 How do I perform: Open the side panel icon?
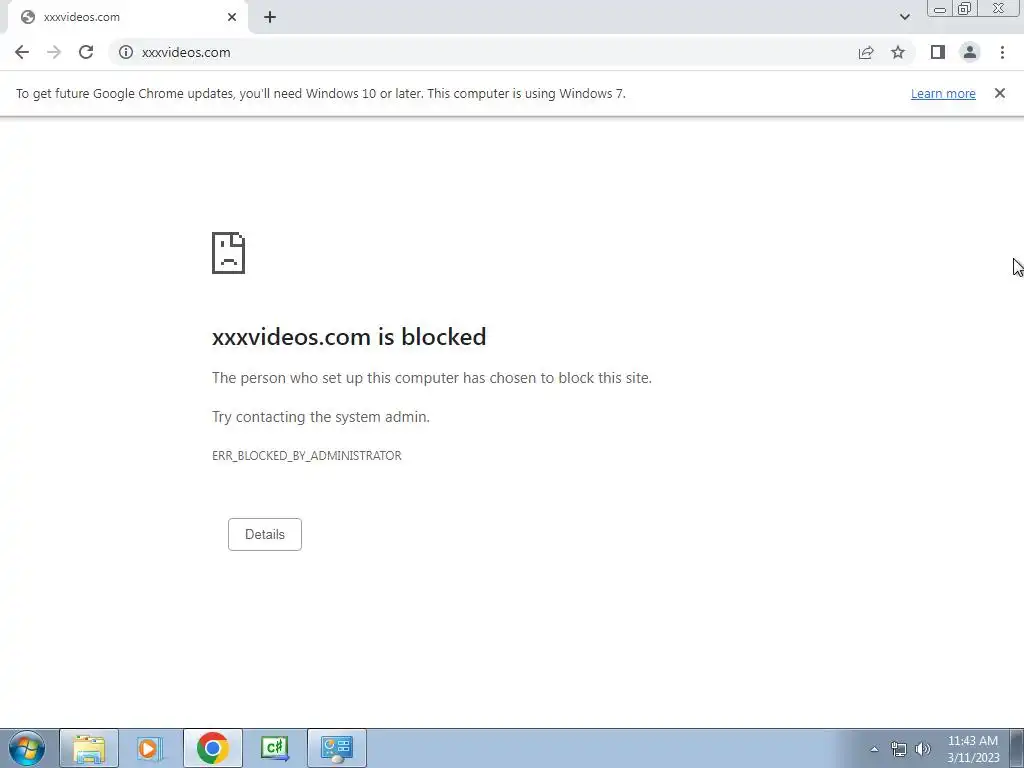938,52
